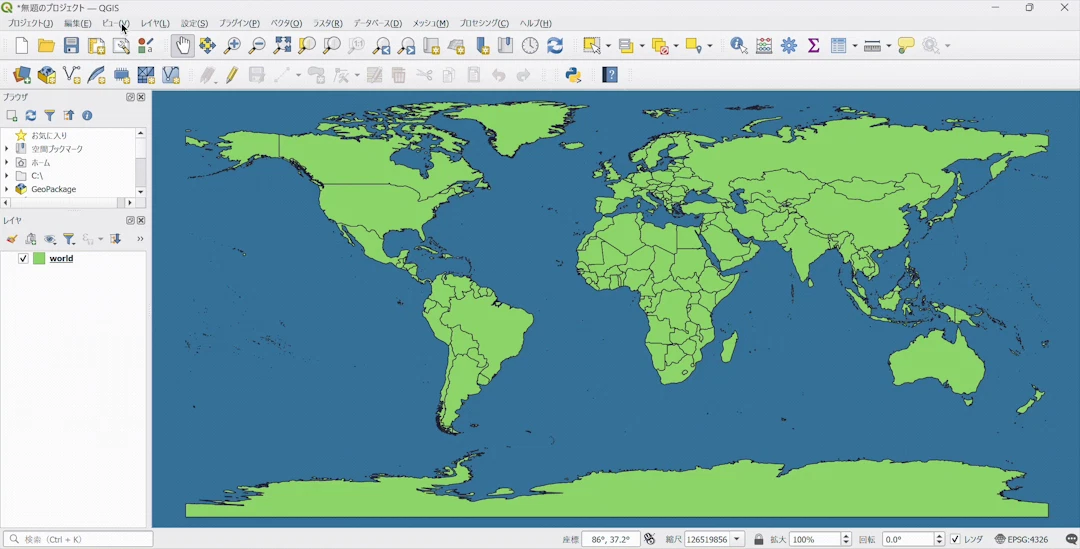Expand the C:\ drive tree node
The height and width of the screenshot is (549, 1080).
[x=7, y=176]
